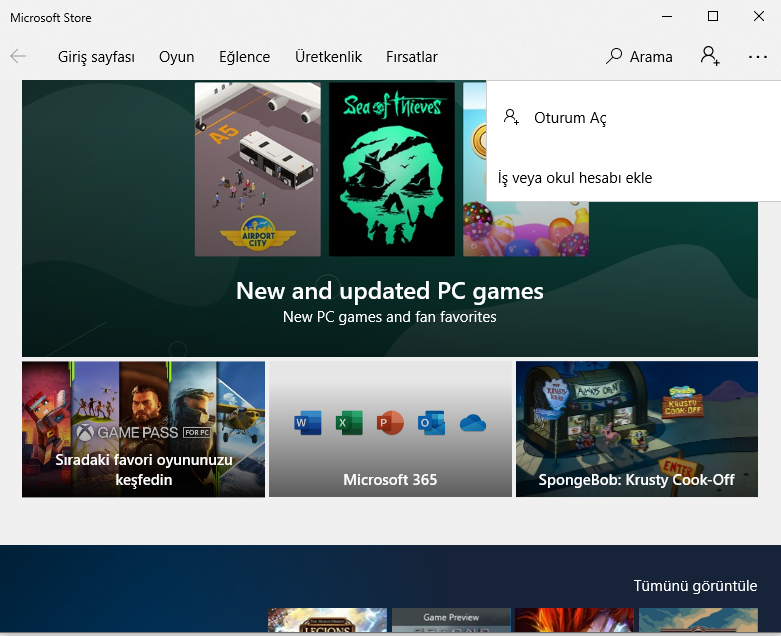The image size is (781, 636).
Task: Open the SpongeBob: Krusty Cook-Off tile
Action: coord(637,429)
